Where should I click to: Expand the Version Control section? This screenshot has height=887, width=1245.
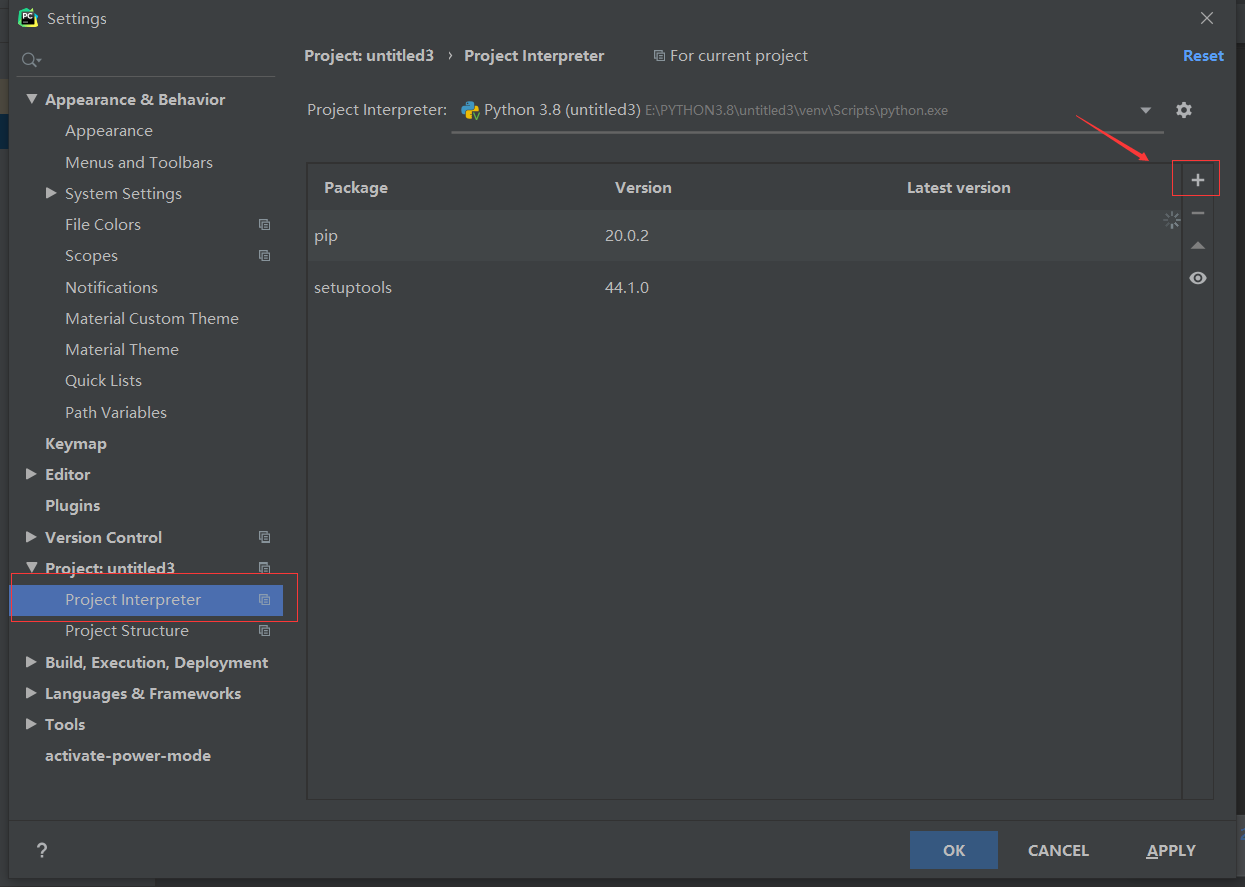[x=32, y=537]
